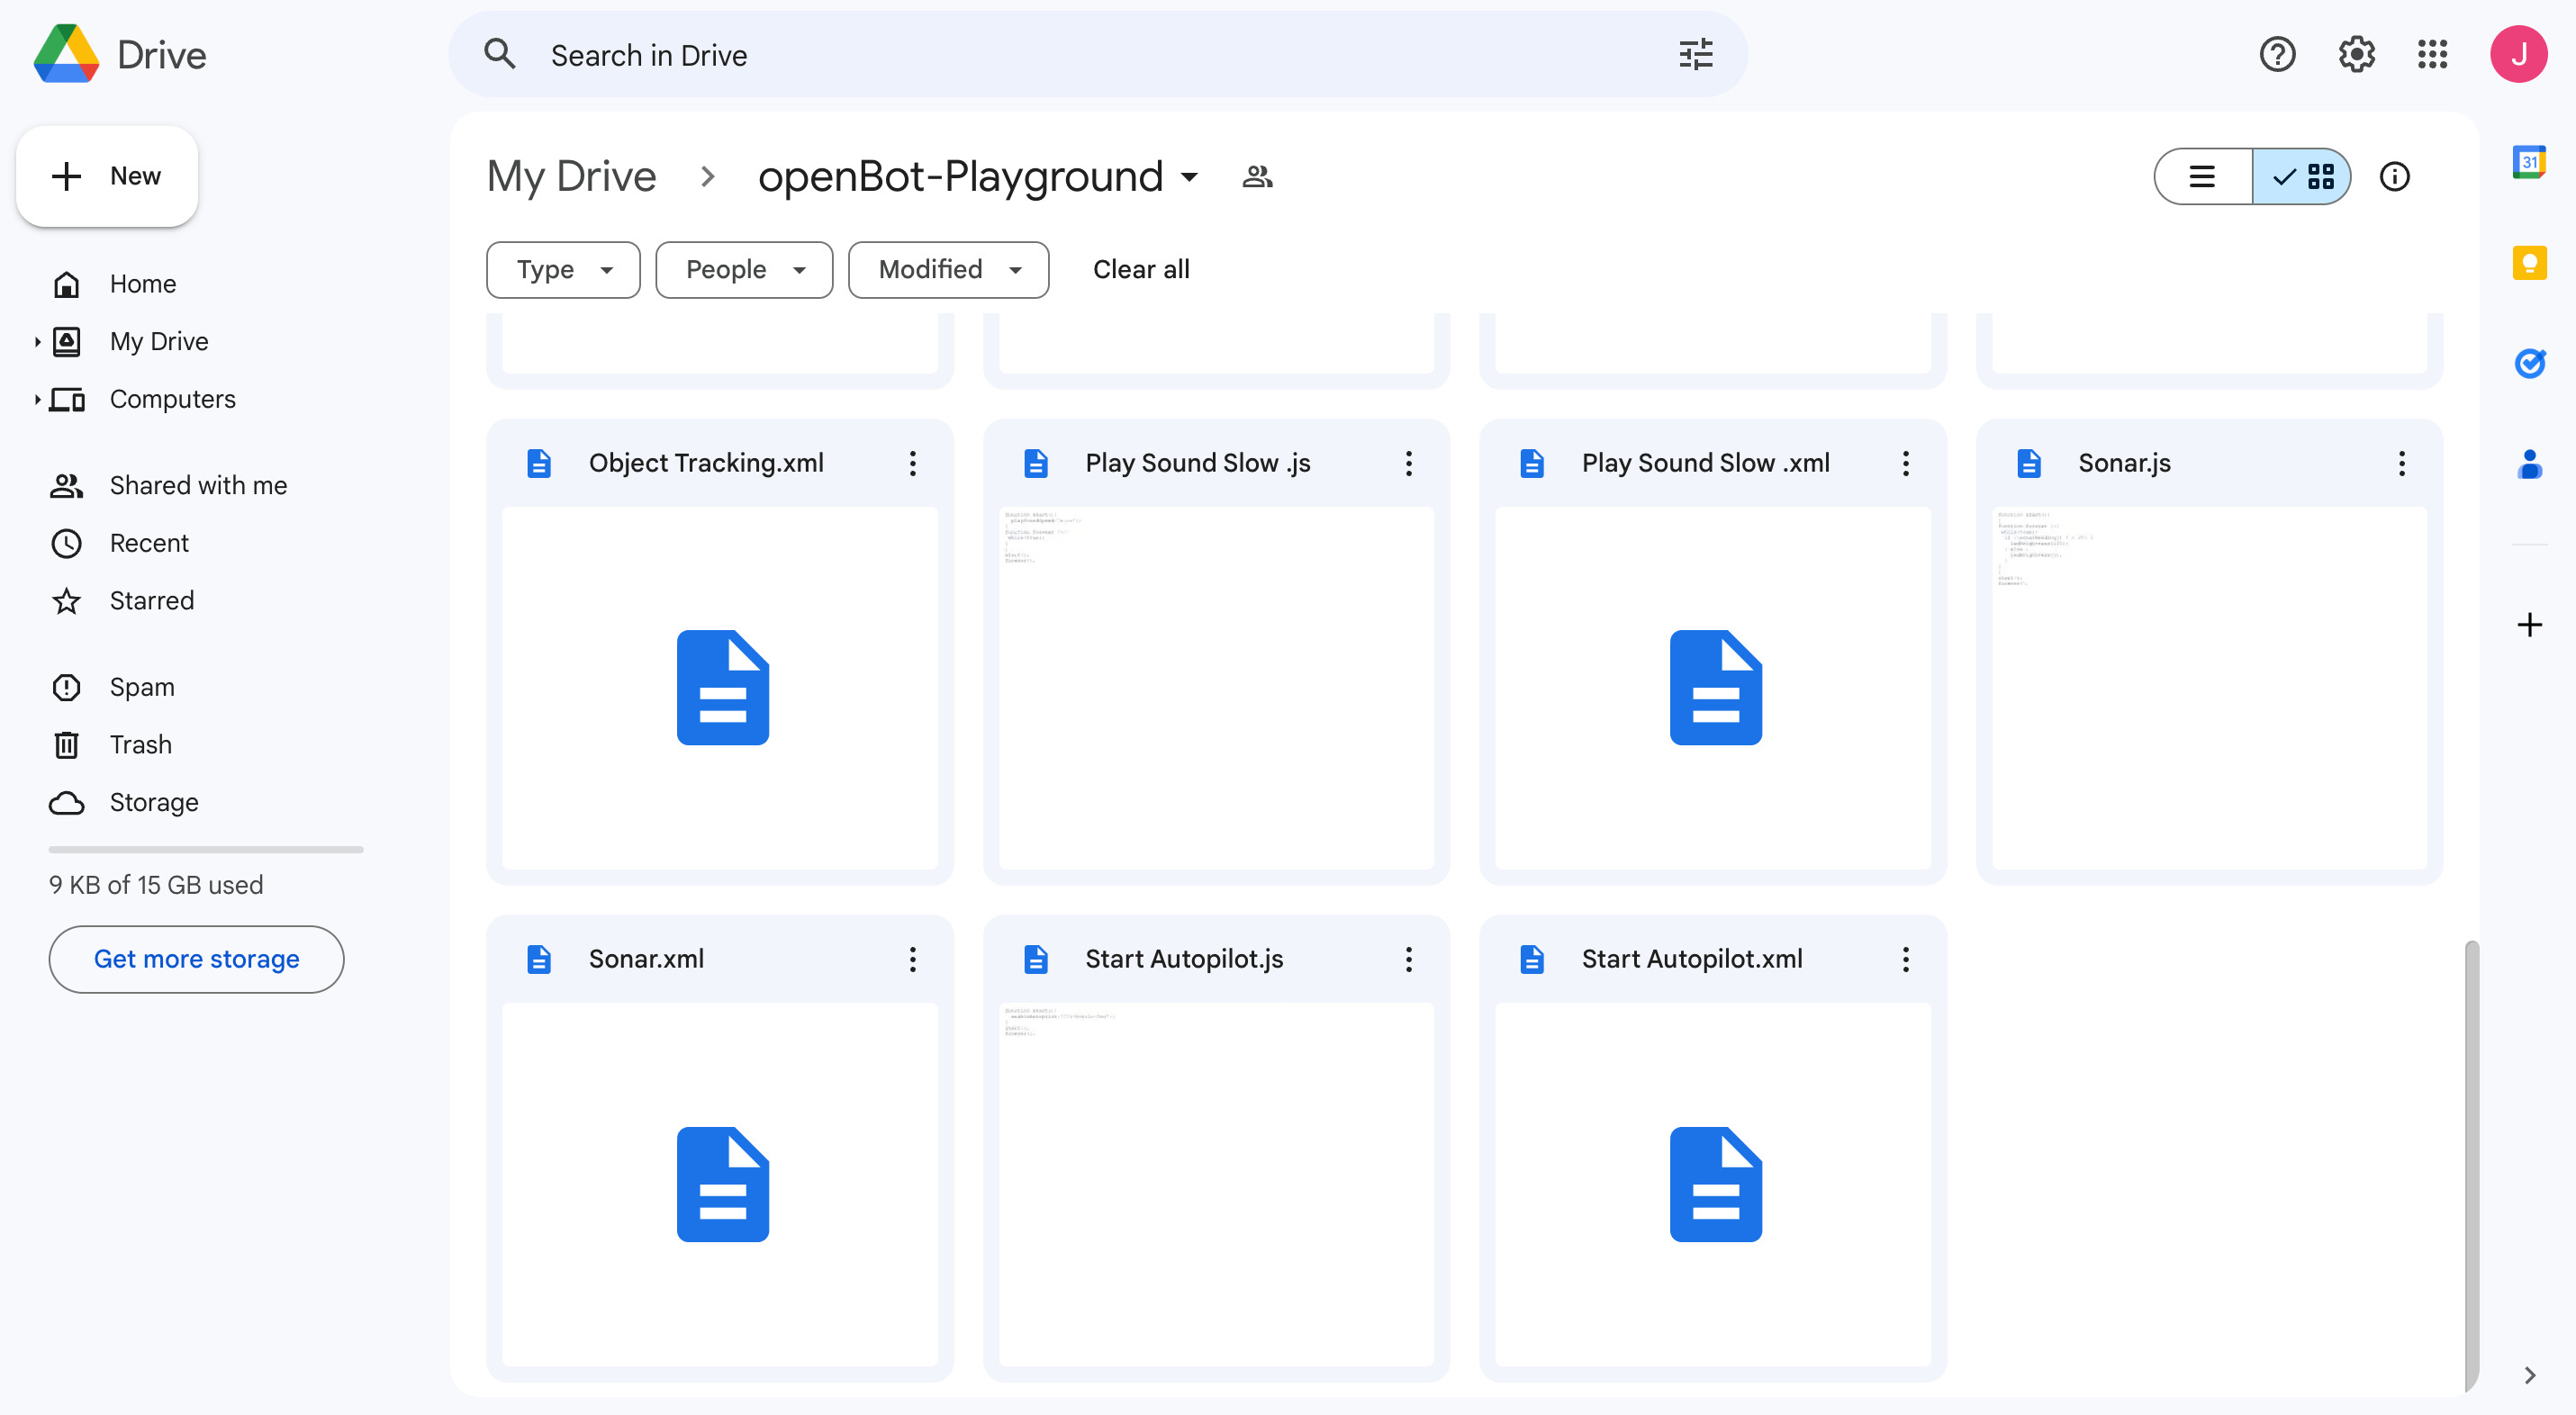Click the Start Autopilot.js document type icon
This screenshot has height=1415, width=2576.
coord(1035,959)
